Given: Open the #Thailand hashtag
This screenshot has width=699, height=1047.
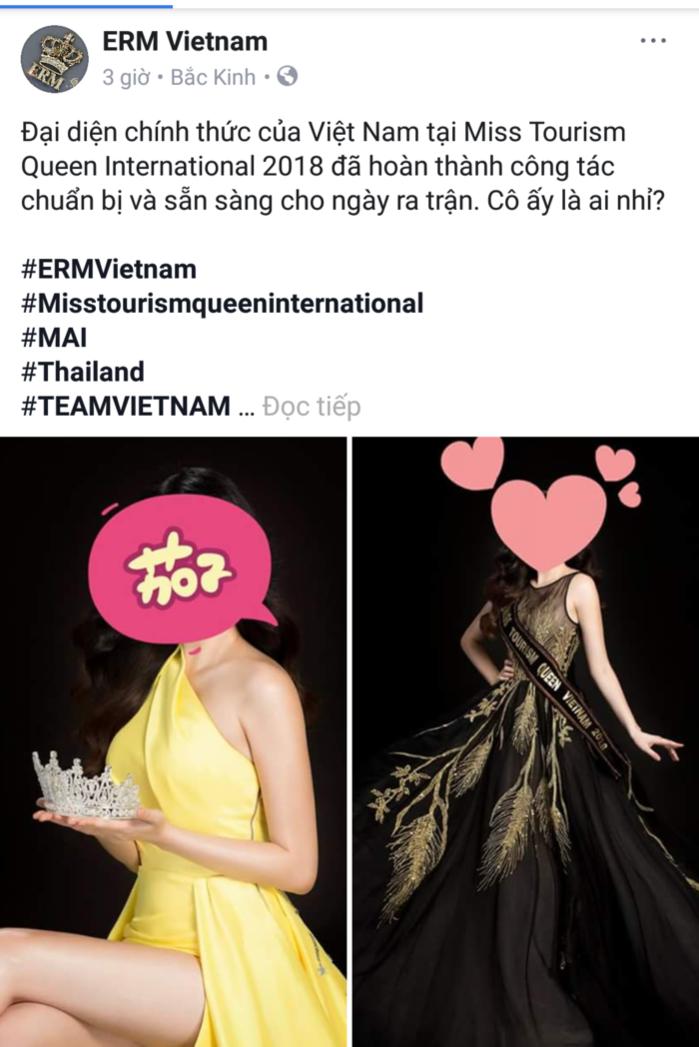Looking at the screenshot, I should coord(83,372).
